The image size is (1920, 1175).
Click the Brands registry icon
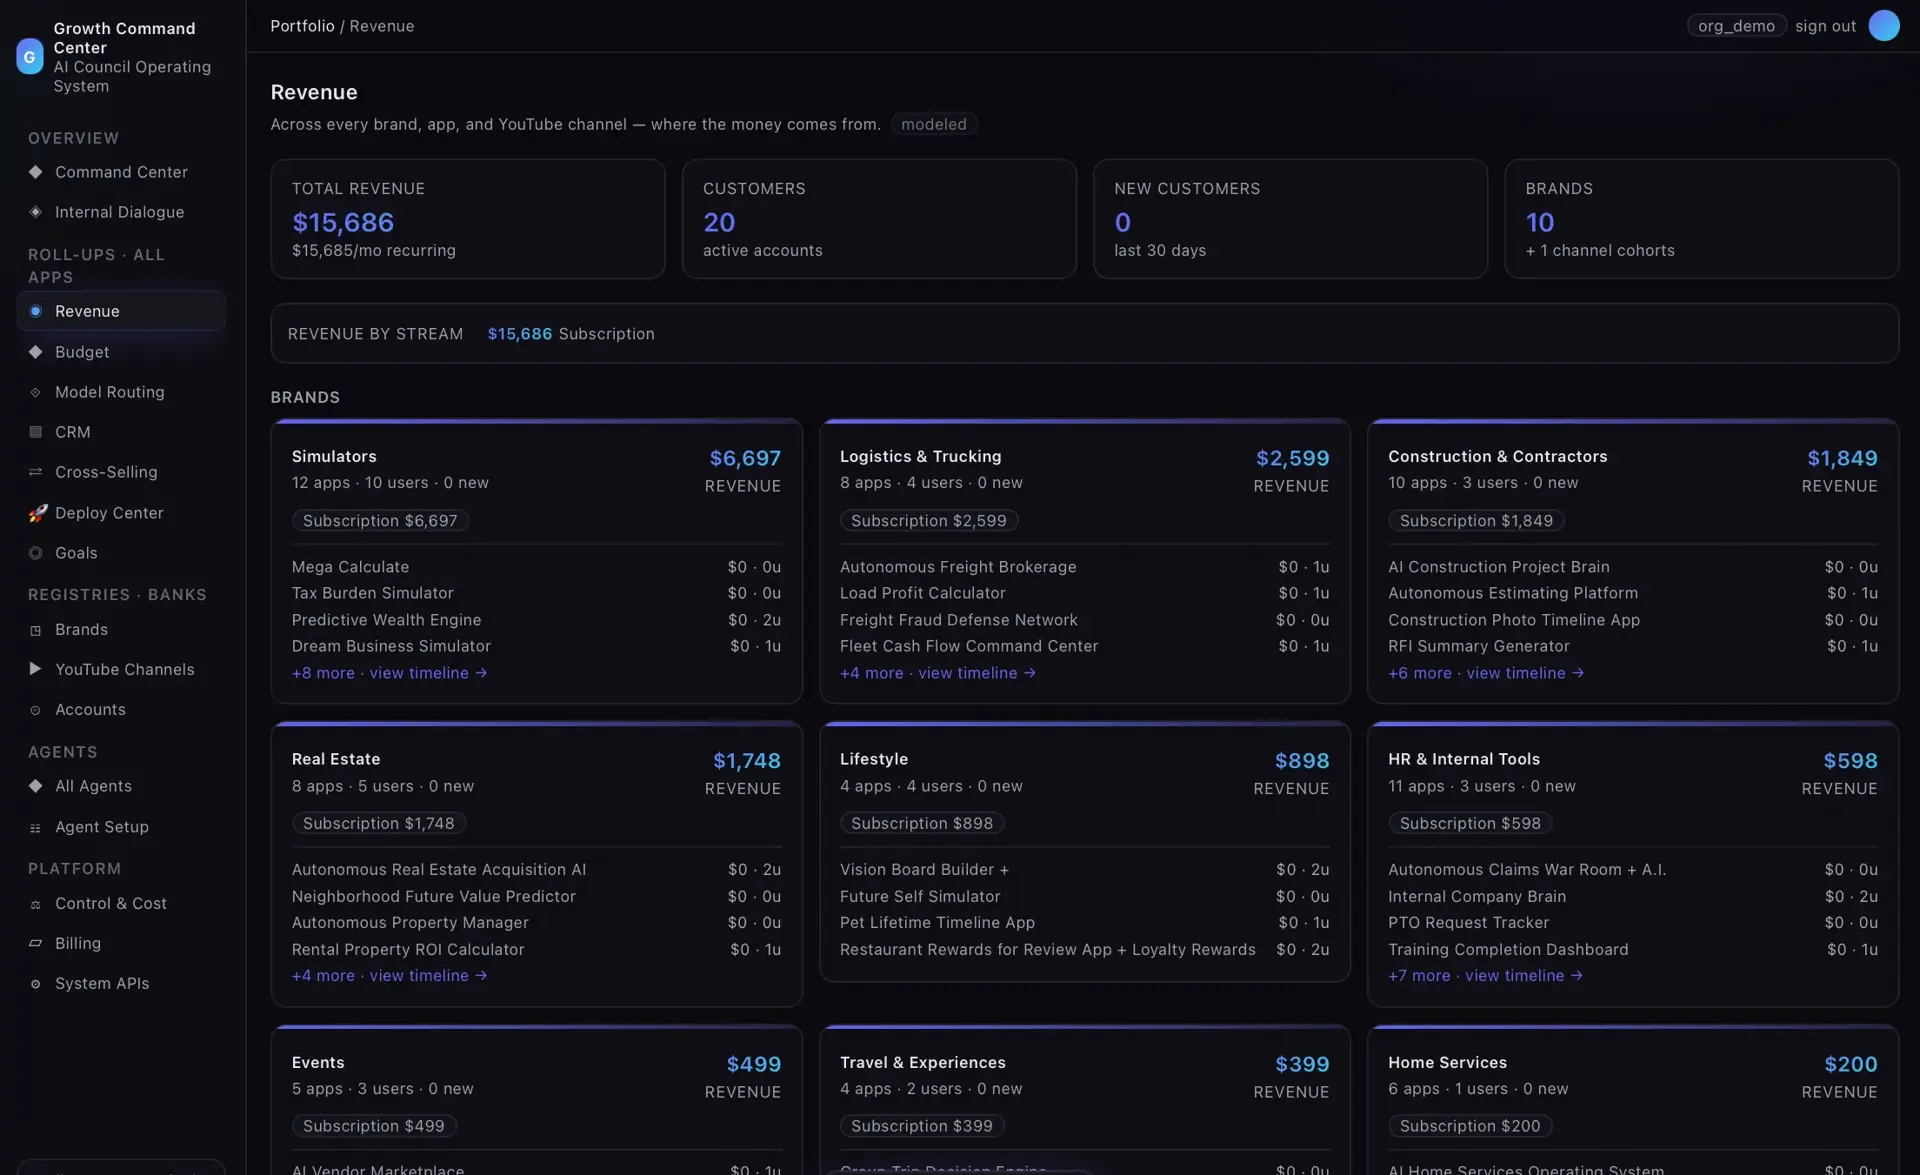tap(36, 630)
